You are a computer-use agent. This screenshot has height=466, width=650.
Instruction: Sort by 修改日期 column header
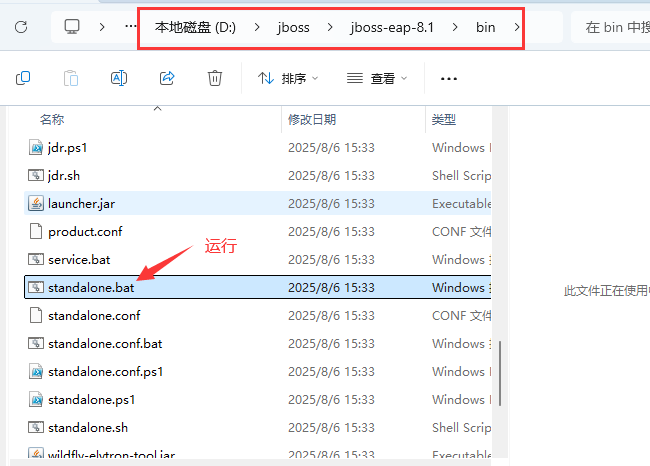(312, 120)
